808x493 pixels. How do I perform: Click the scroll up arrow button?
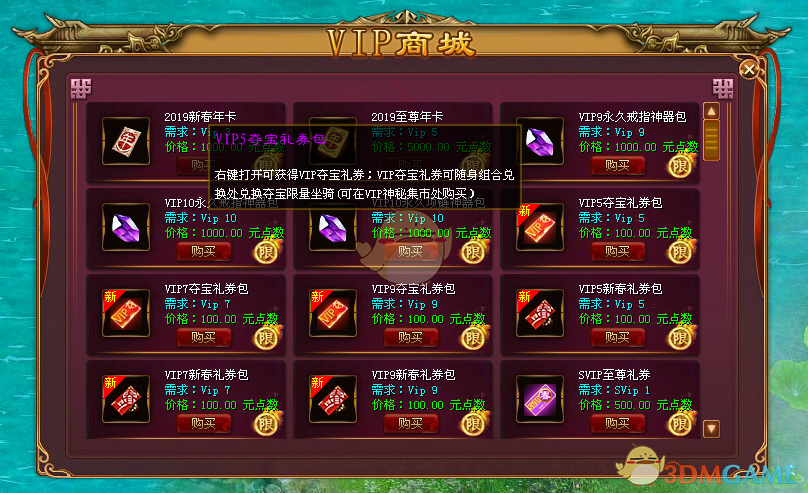(x=712, y=111)
